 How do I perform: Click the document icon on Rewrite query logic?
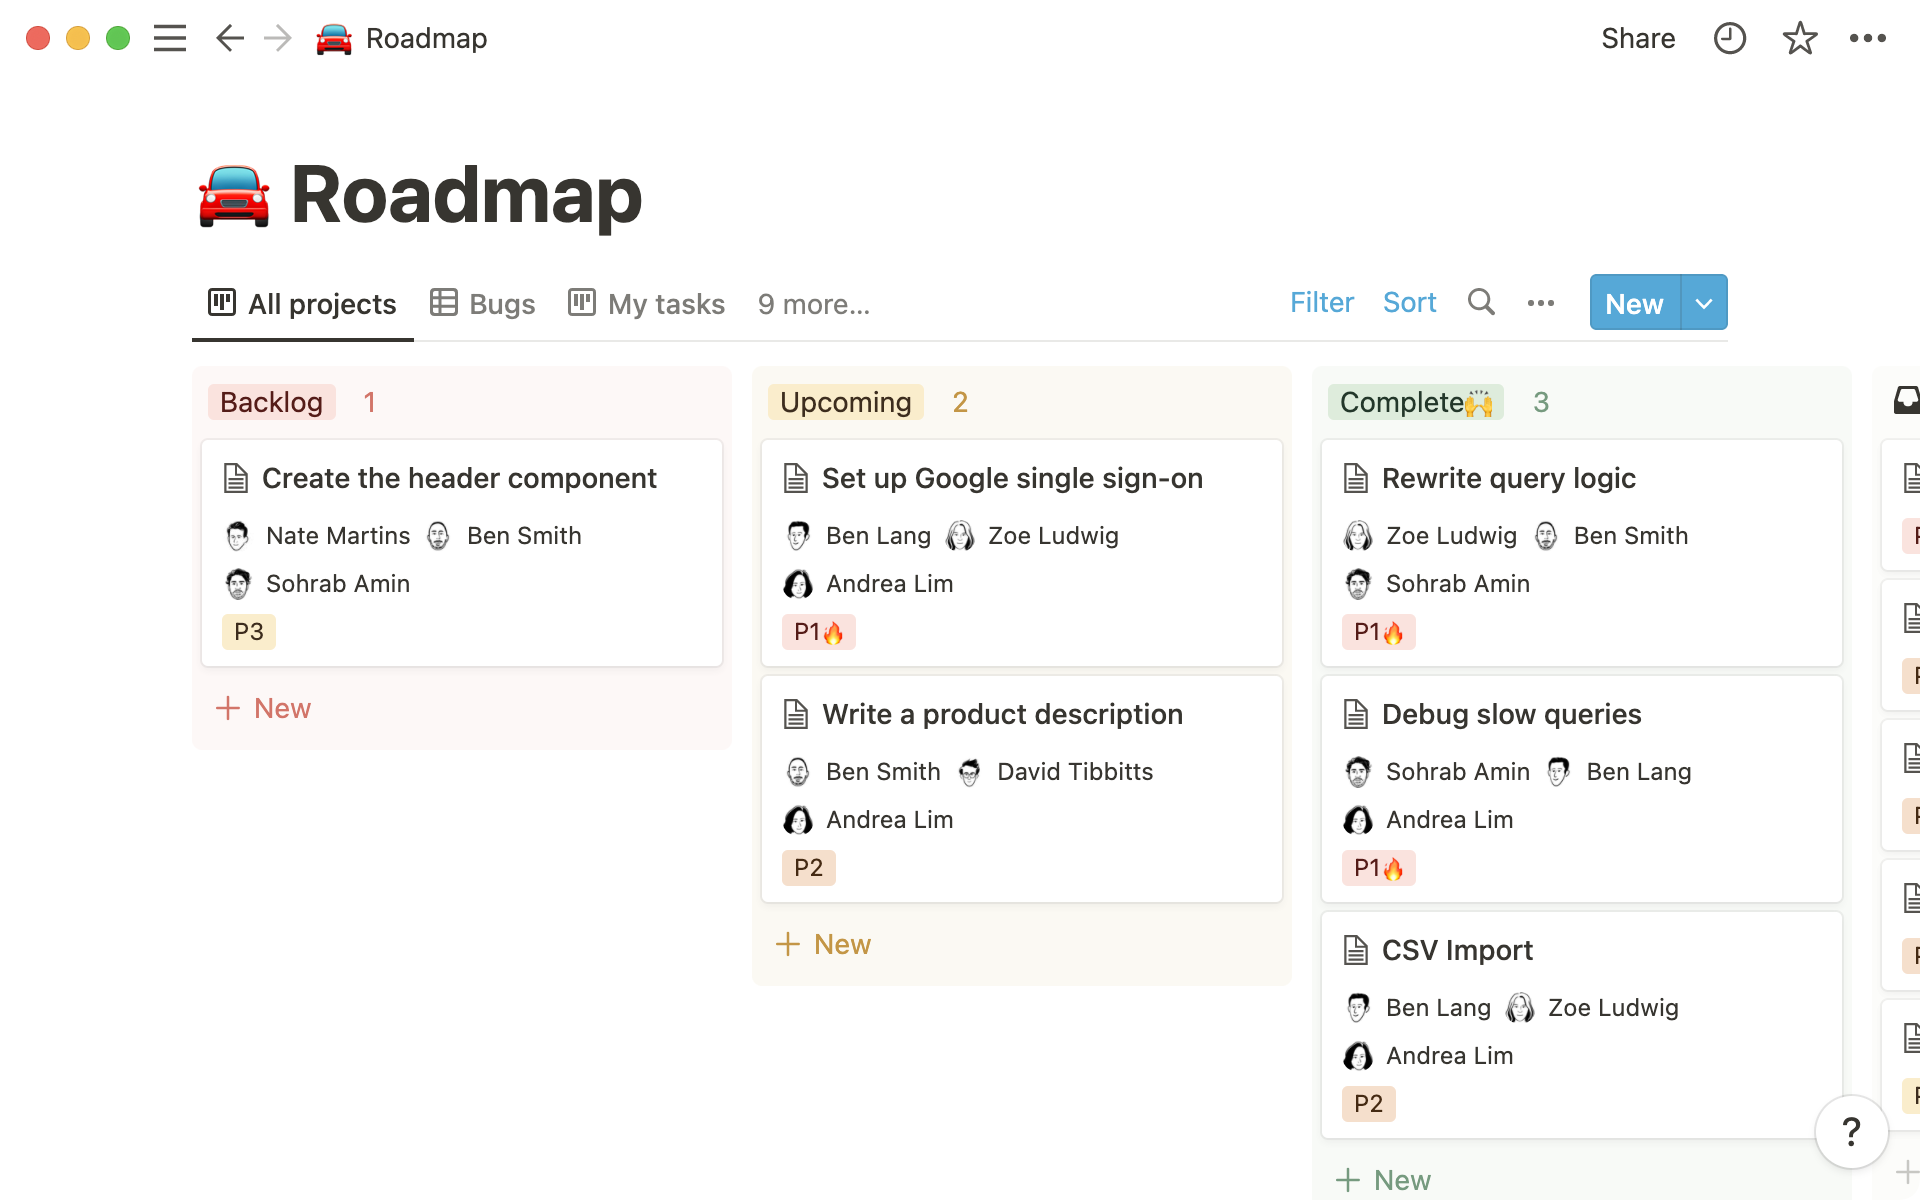(x=1356, y=476)
